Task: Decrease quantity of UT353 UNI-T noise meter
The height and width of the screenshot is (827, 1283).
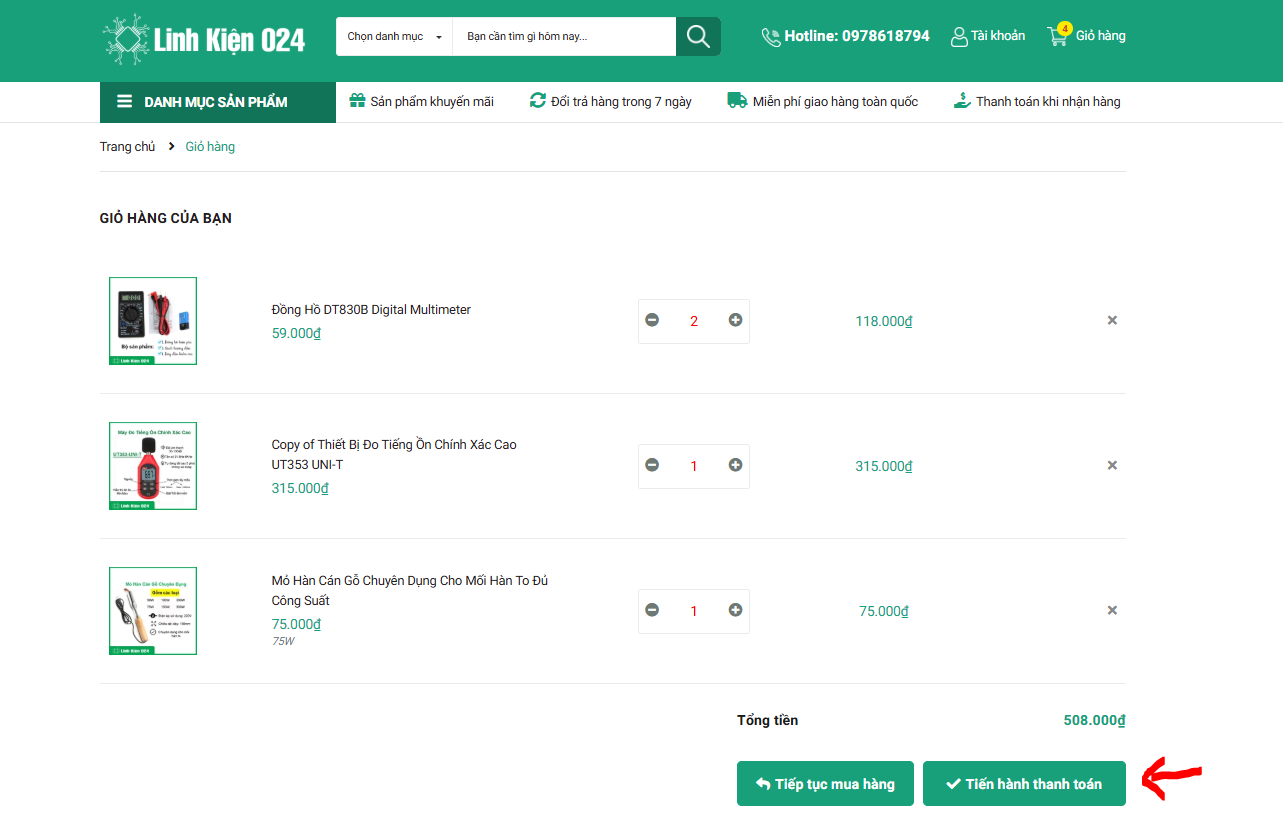Action: [652, 465]
